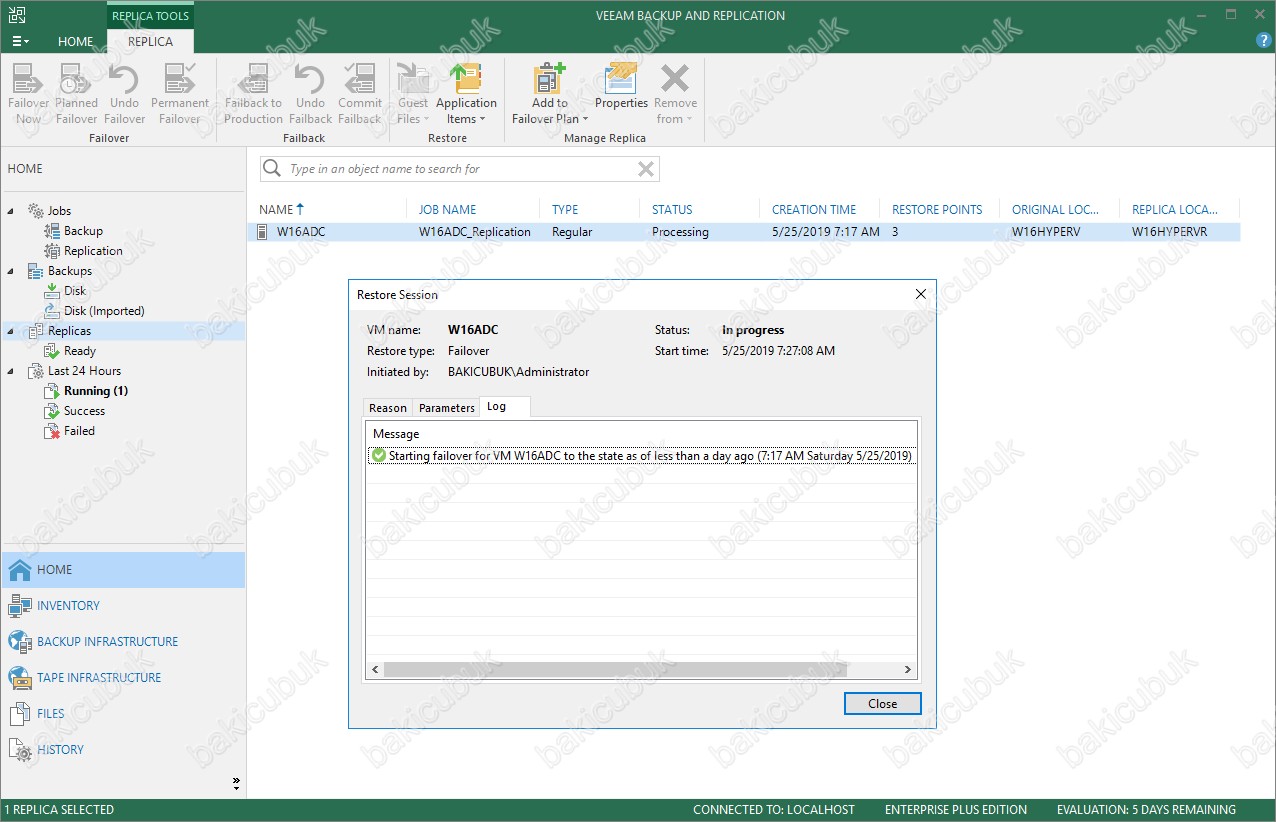
Task: Sort by the RESTORE POINTS column header
Action: tap(939, 210)
